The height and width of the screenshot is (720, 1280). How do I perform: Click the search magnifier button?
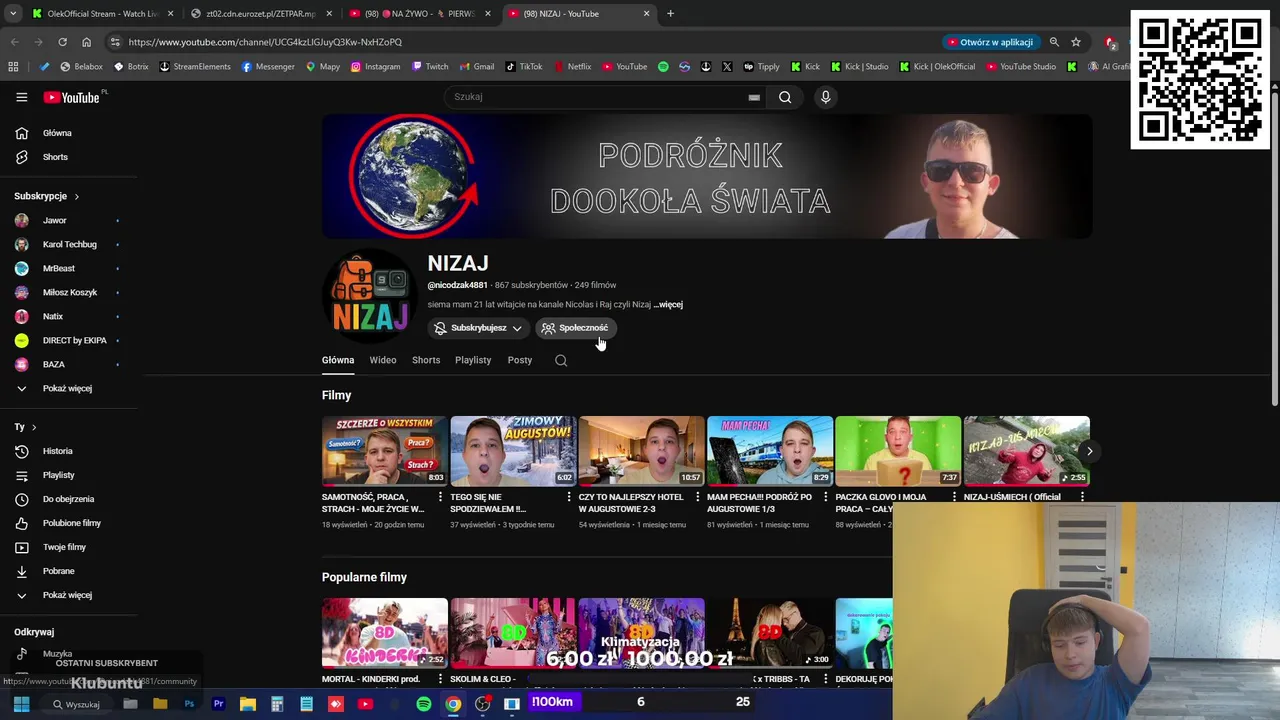tap(785, 97)
